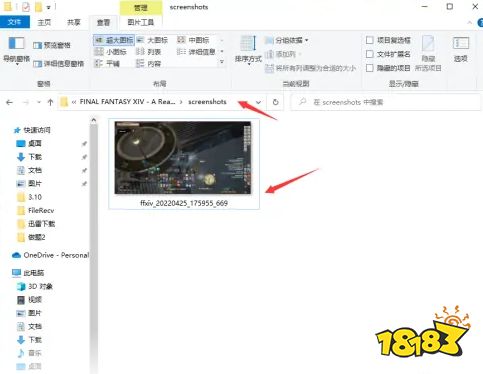Choose 列表 layout
This screenshot has width=483, height=374.
point(149,52)
